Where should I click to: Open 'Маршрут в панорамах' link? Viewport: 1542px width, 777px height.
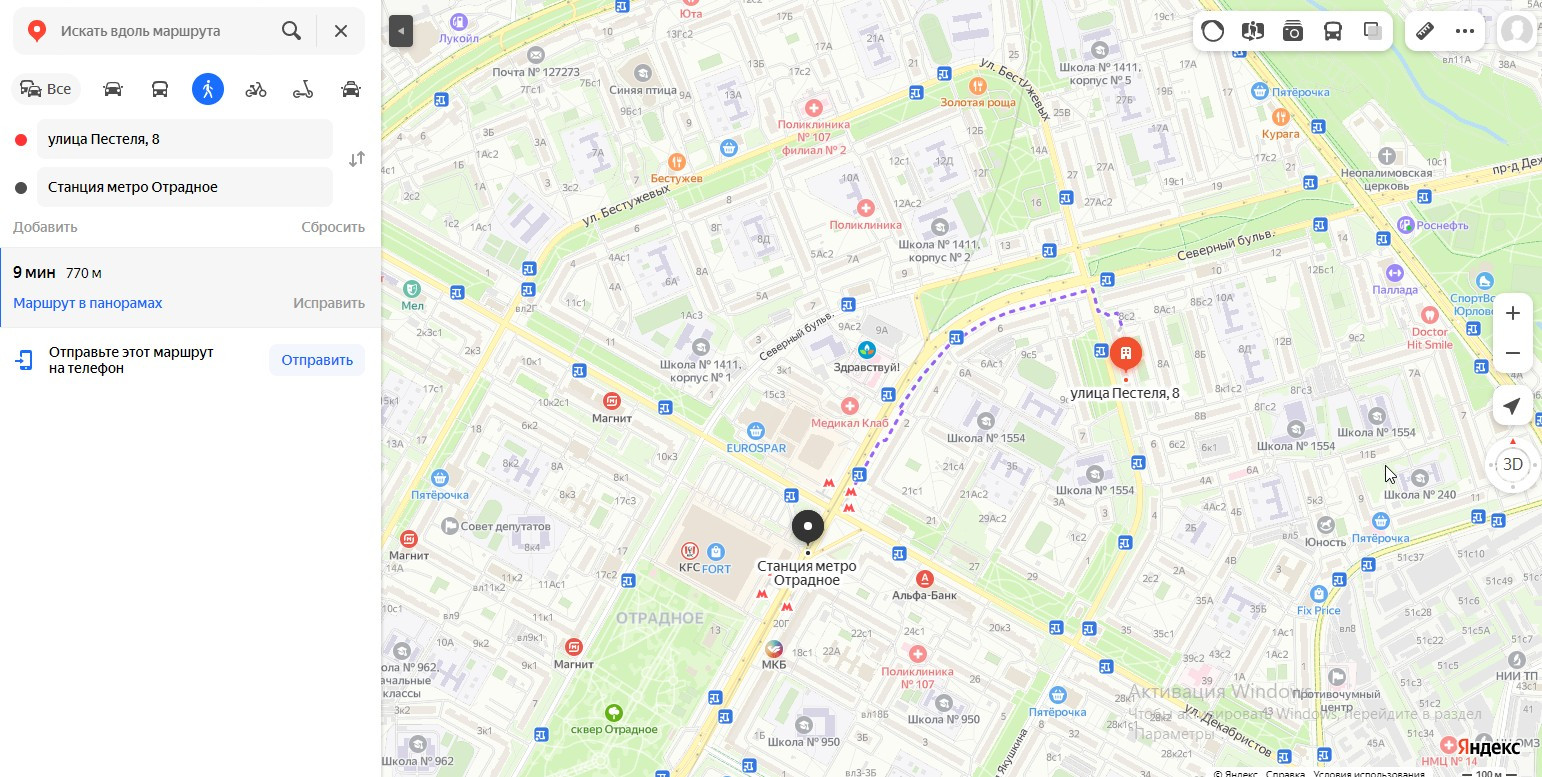pyautogui.click(x=88, y=303)
